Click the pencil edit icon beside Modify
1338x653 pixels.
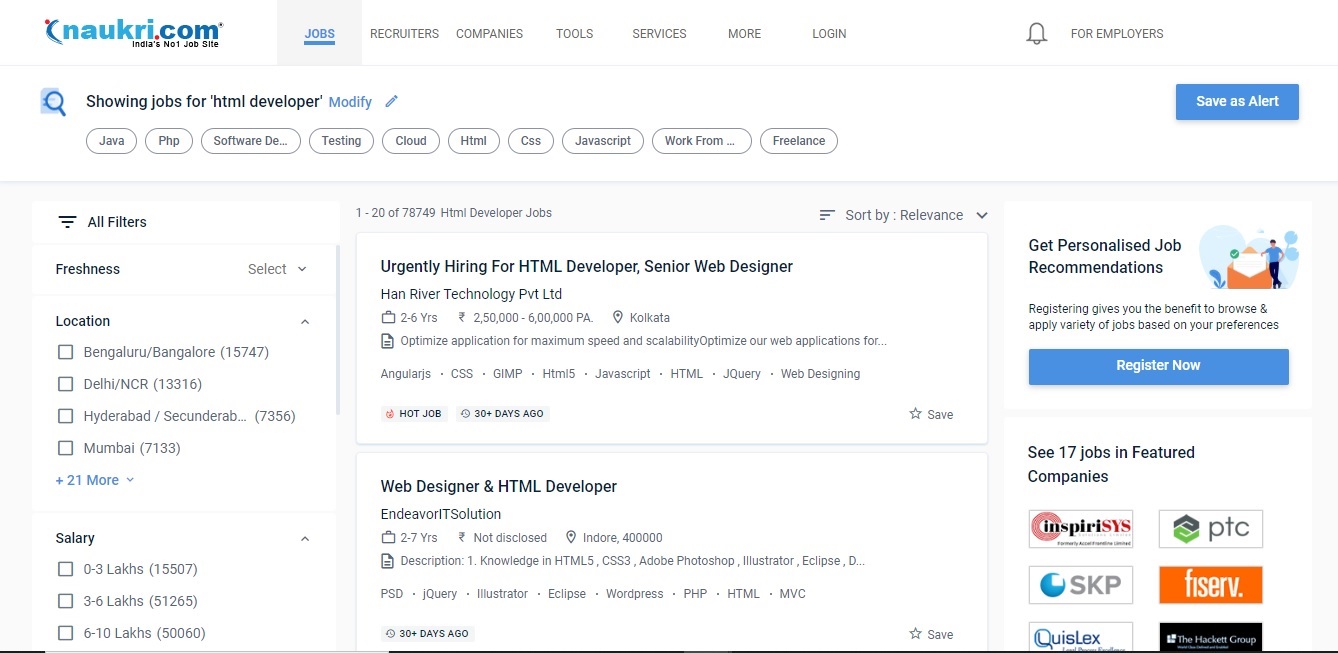point(391,101)
